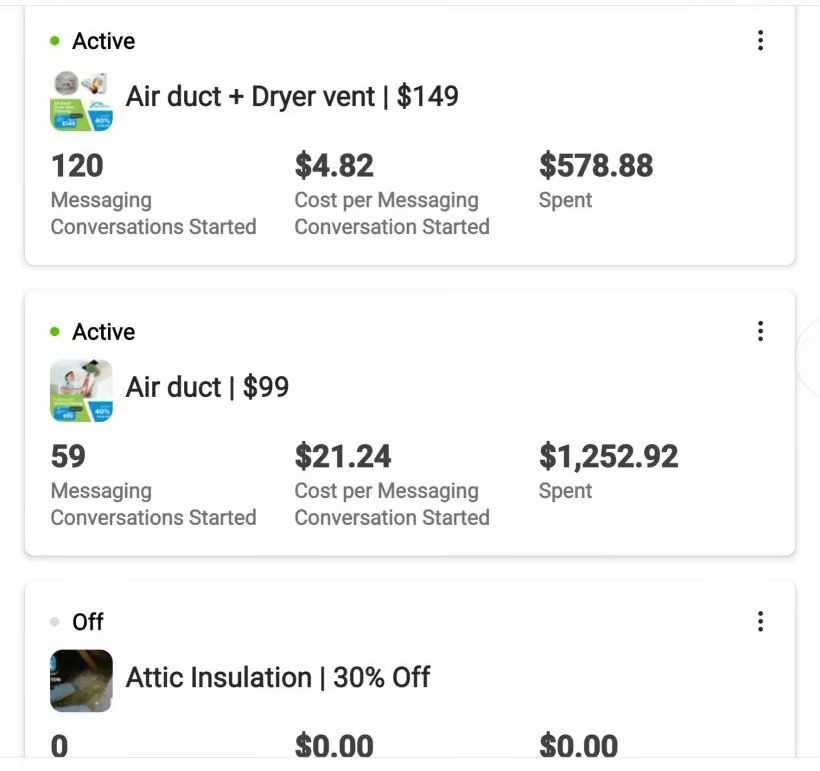Viewport: 820px width, 771px height.
Task: Open options menu for Air duct + Dryer vent
Action: coord(760,41)
